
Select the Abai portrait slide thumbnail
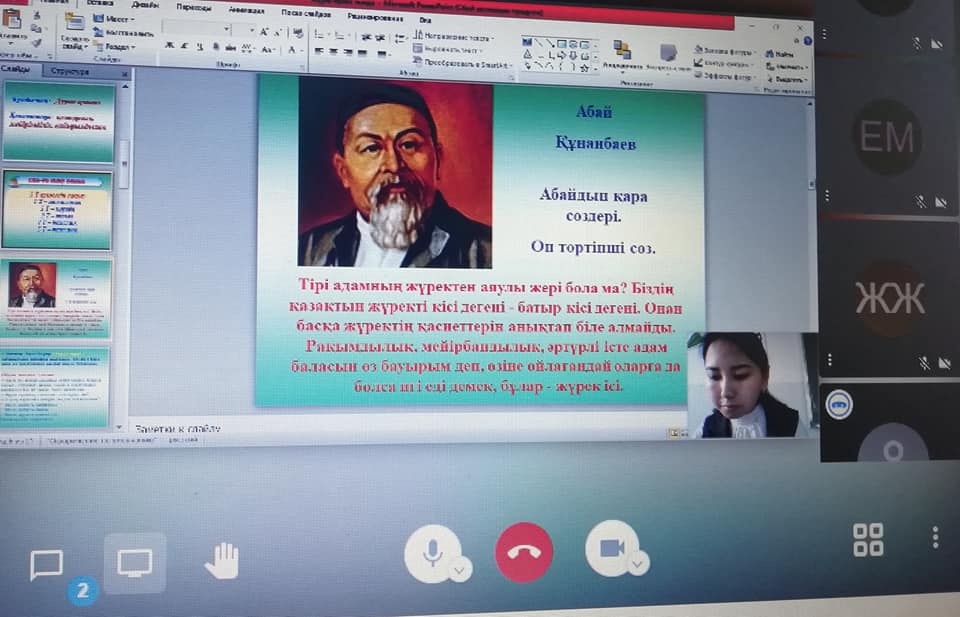click(56, 298)
